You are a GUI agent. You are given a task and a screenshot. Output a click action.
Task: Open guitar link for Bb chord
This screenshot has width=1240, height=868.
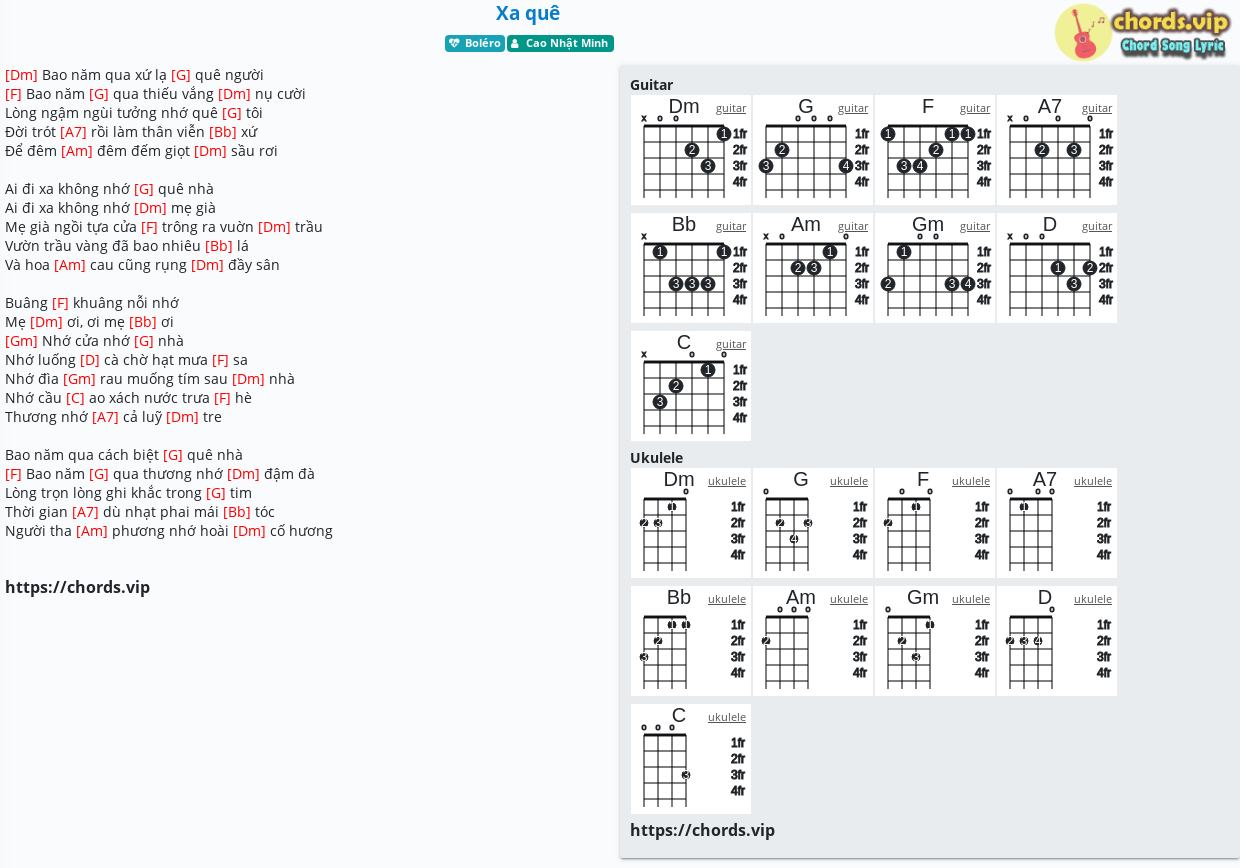coord(731,226)
